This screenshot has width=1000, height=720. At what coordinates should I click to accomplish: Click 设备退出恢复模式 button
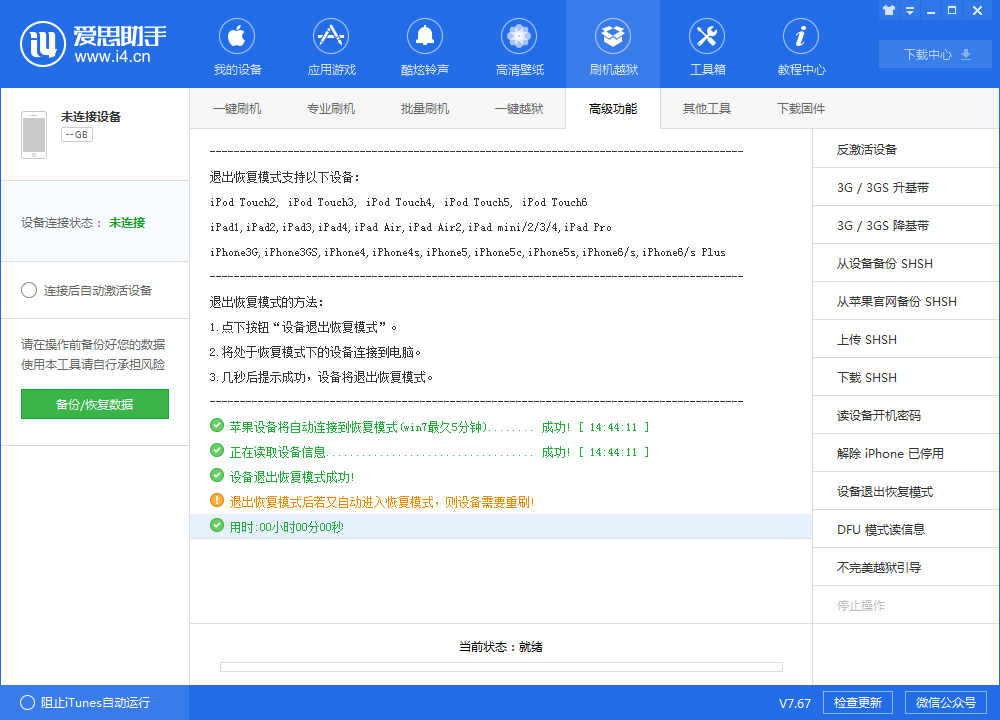coord(906,491)
